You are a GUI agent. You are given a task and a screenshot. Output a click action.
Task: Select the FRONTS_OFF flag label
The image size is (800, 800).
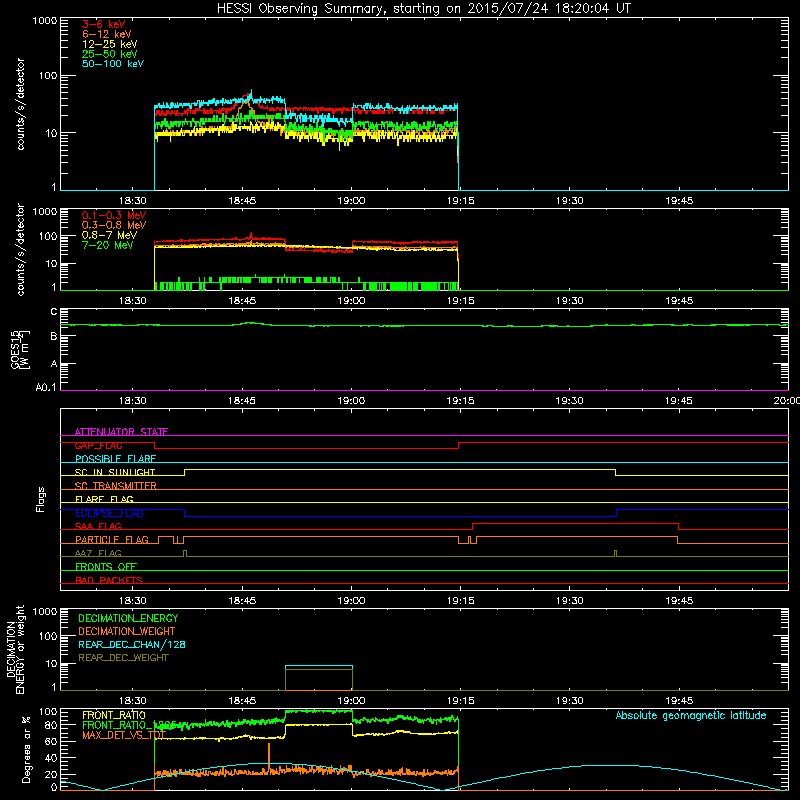[x=106, y=567]
